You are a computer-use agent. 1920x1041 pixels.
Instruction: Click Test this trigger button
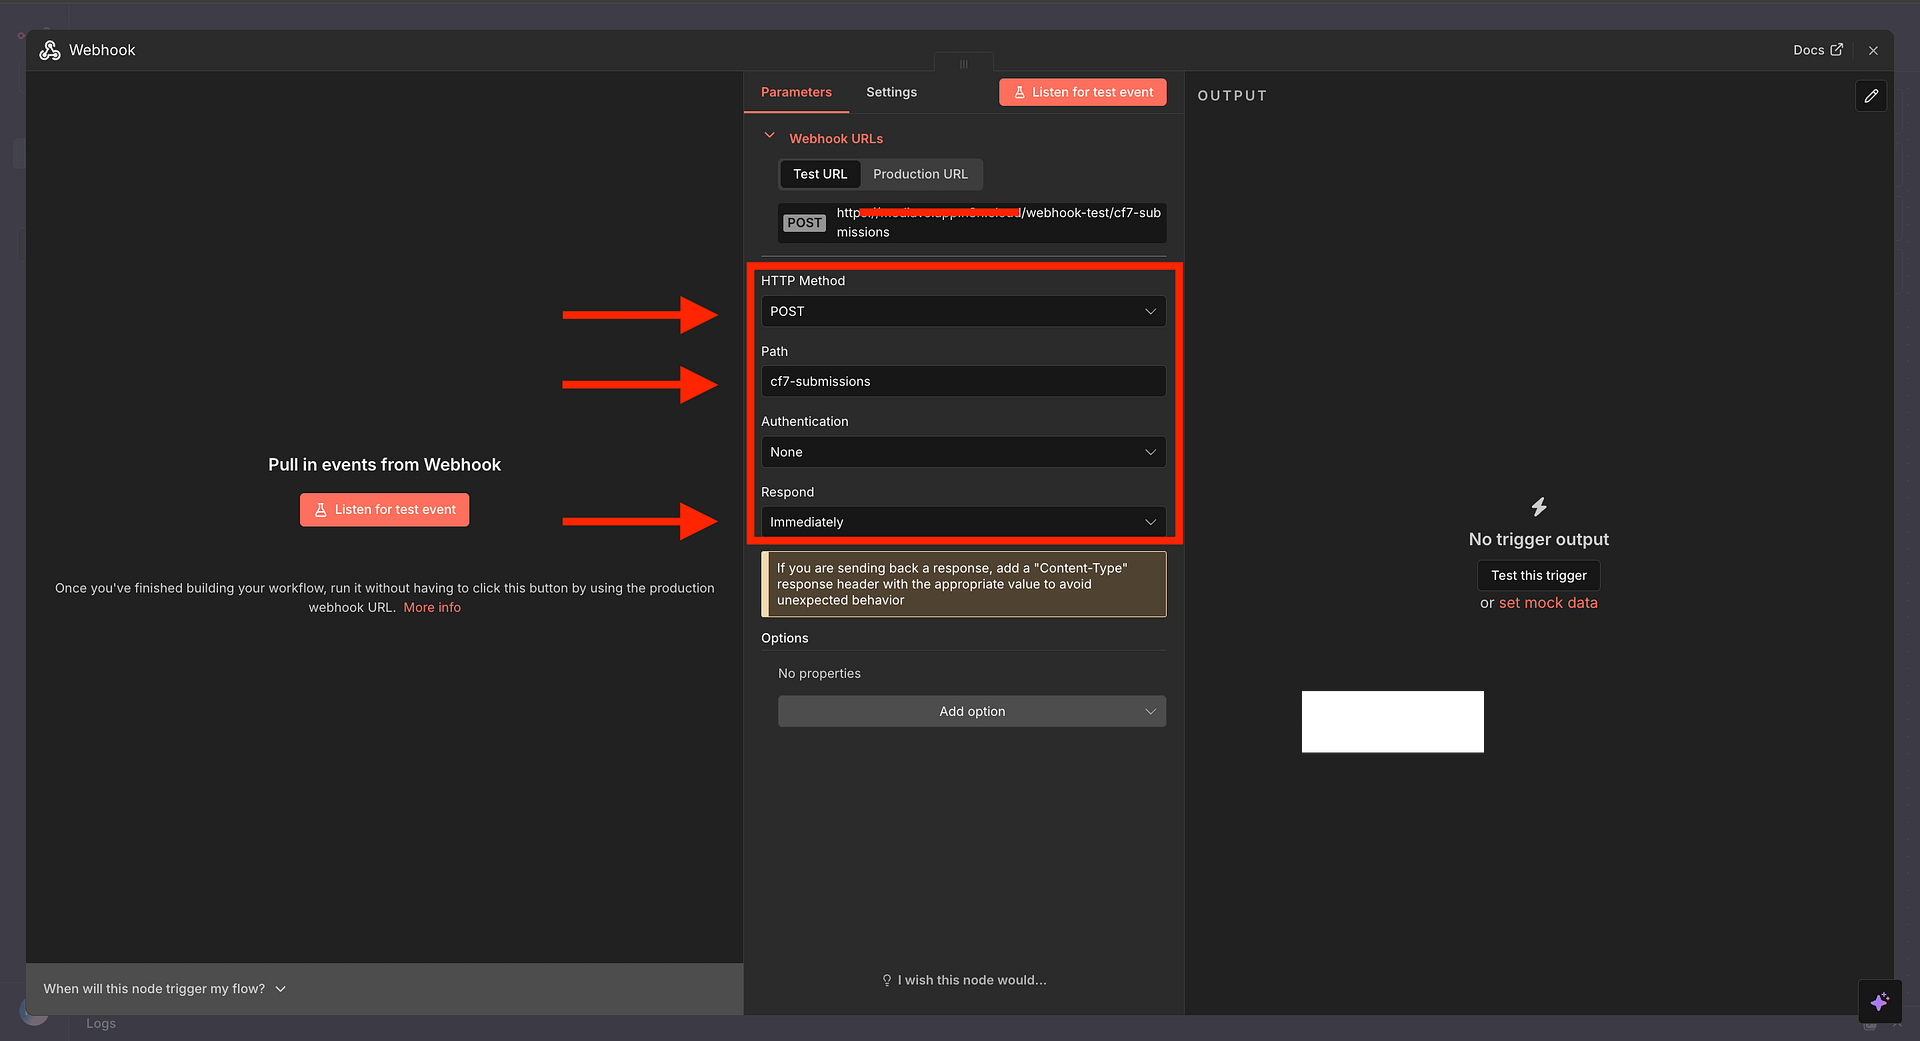coord(1538,575)
